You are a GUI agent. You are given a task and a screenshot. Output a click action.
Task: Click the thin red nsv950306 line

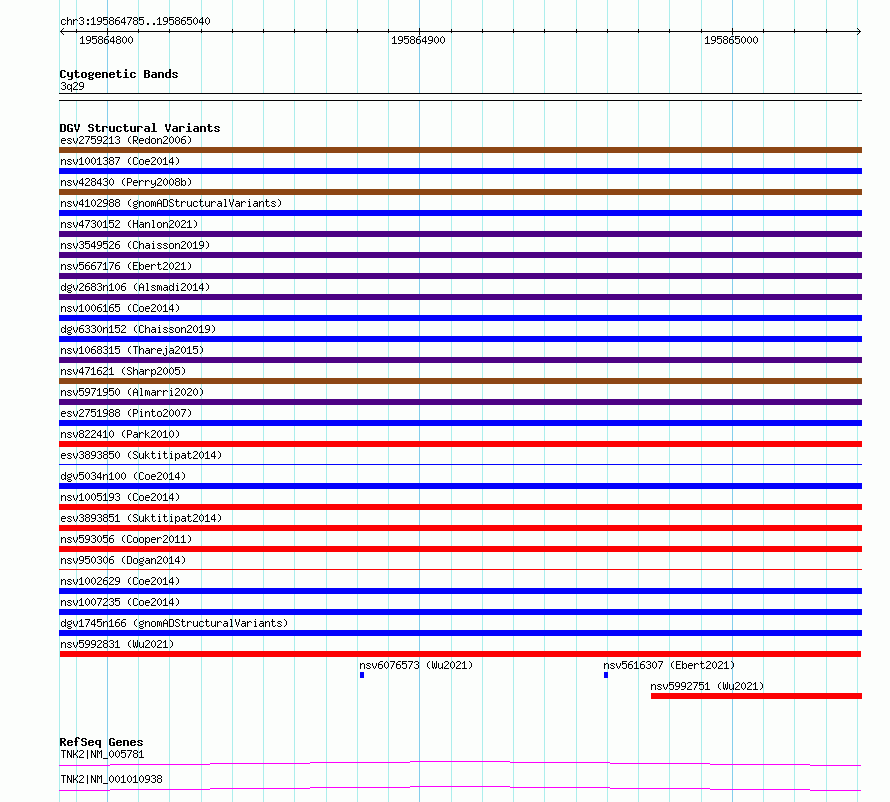460,569
